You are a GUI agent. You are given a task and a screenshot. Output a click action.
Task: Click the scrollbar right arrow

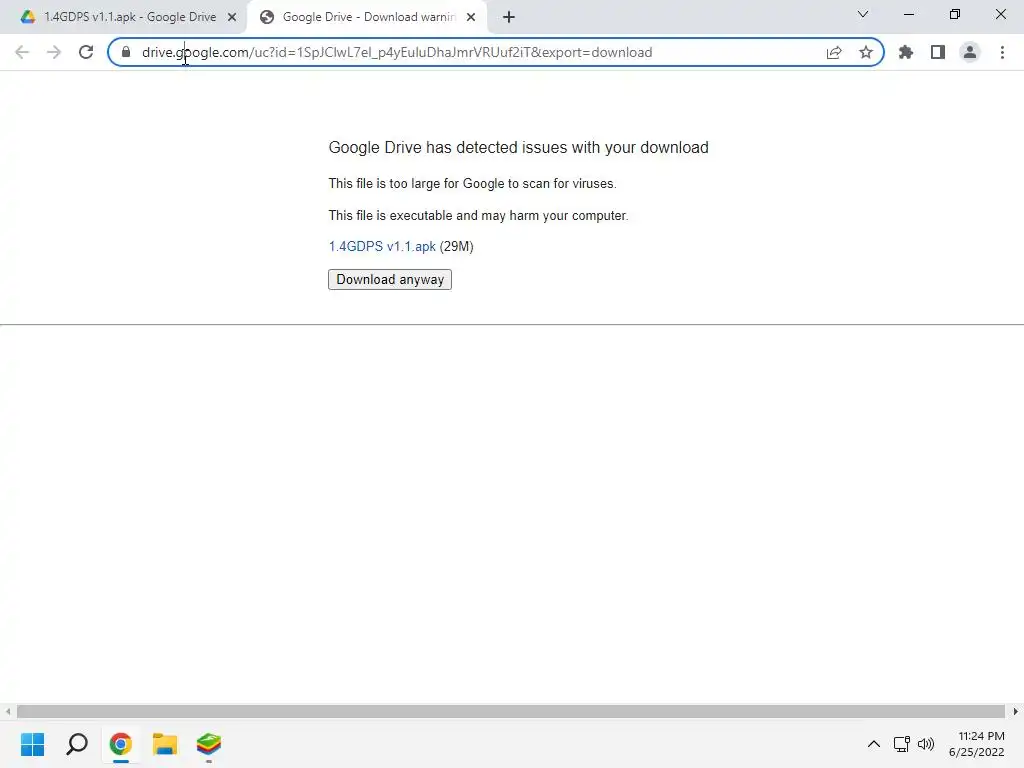click(1016, 711)
